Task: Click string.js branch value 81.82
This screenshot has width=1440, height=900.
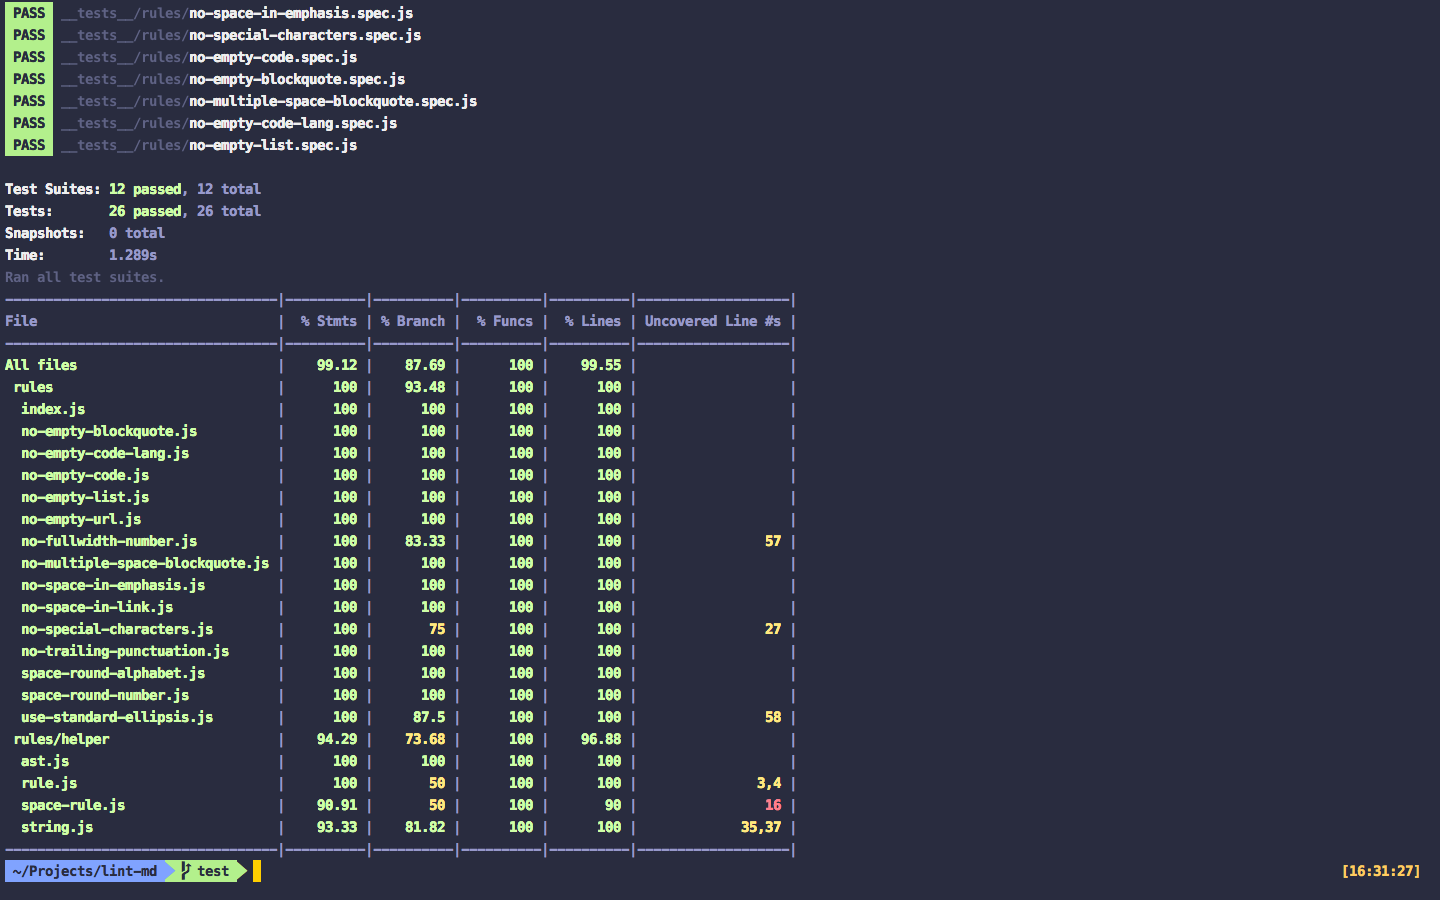Action: [x=425, y=827]
